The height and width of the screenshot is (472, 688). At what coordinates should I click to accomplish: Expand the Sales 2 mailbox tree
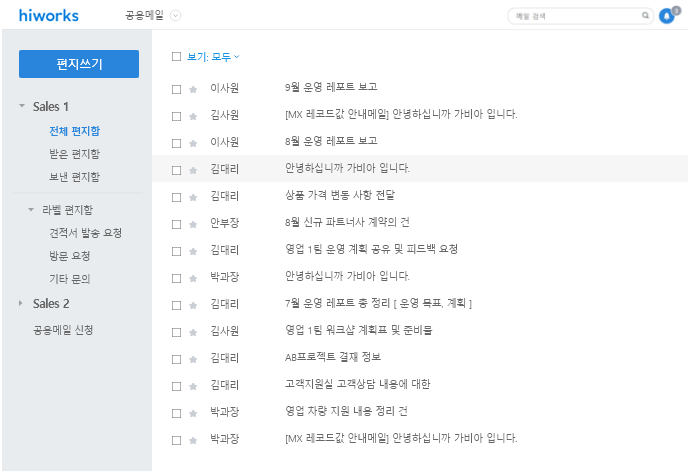pos(21,304)
